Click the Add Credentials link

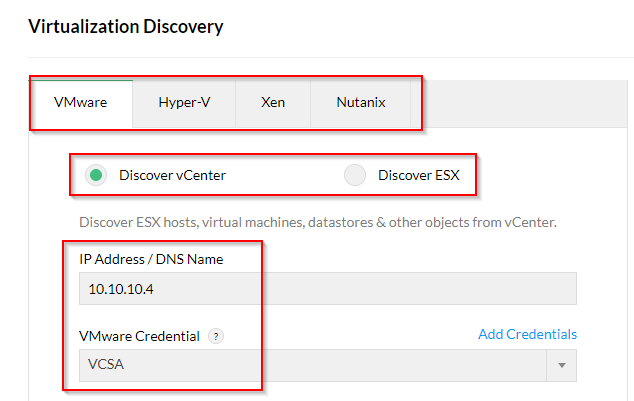click(527, 334)
